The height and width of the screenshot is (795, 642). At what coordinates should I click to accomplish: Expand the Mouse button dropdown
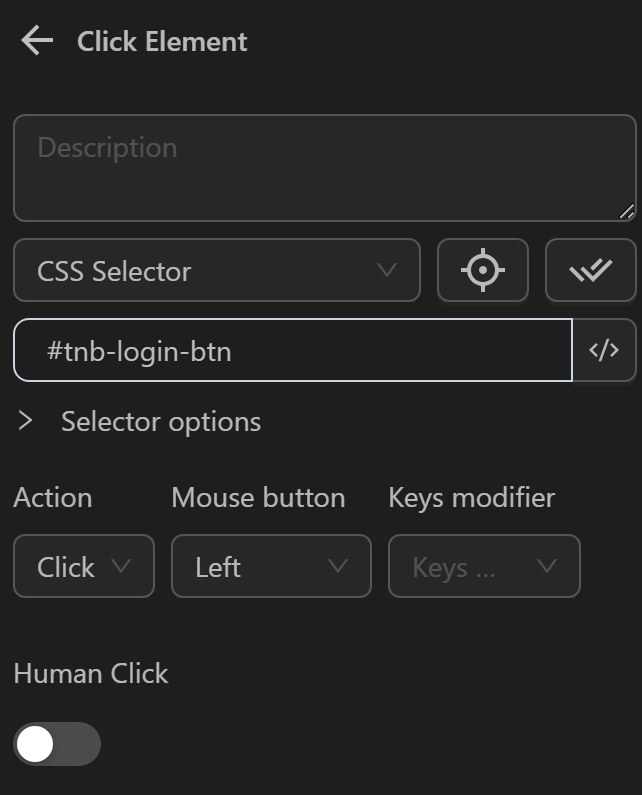pyautogui.click(x=271, y=566)
